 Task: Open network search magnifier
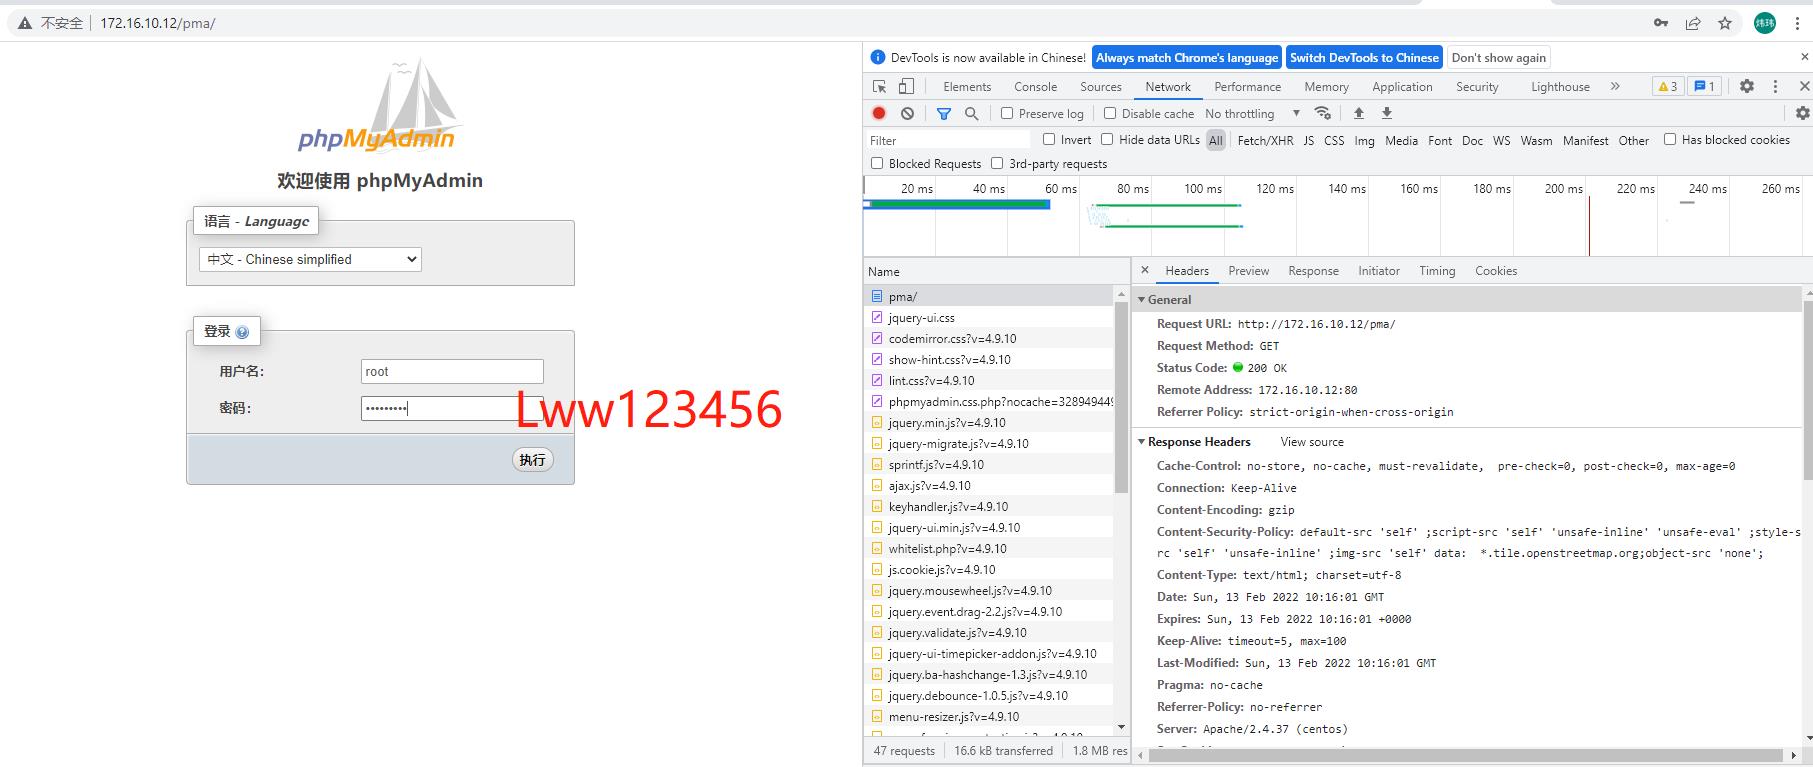pos(971,114)
